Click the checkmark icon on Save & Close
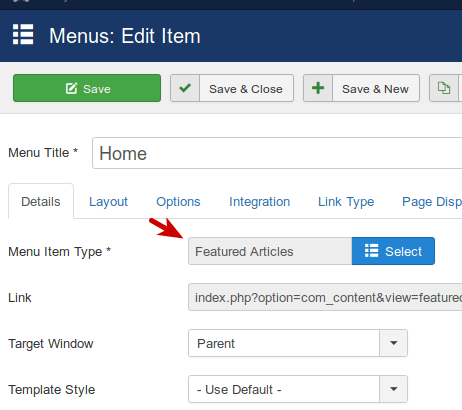The width and height of the screenshot is (462, 410). coord(185,88)
